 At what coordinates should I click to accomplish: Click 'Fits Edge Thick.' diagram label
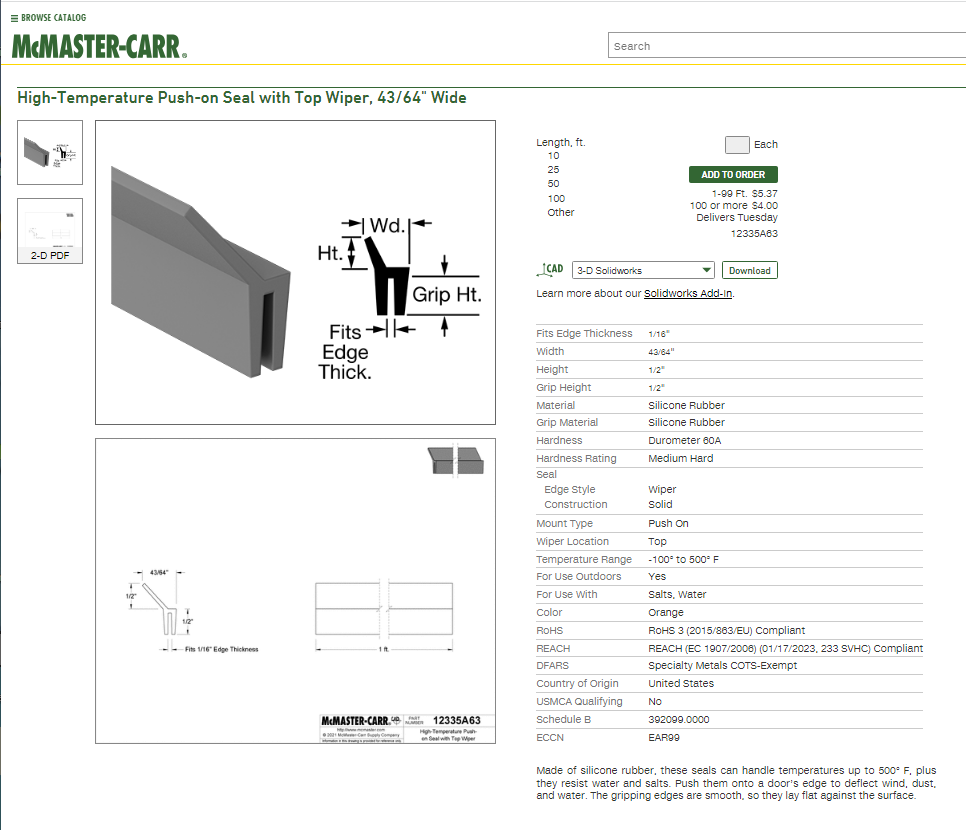click(x=346, y=352)
